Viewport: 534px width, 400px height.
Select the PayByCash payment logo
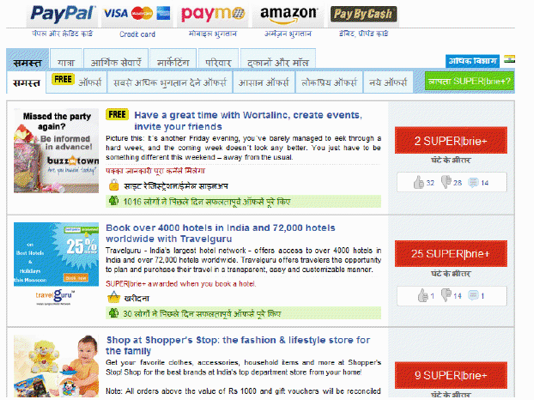pyautogui.click(x=363, y=14)
